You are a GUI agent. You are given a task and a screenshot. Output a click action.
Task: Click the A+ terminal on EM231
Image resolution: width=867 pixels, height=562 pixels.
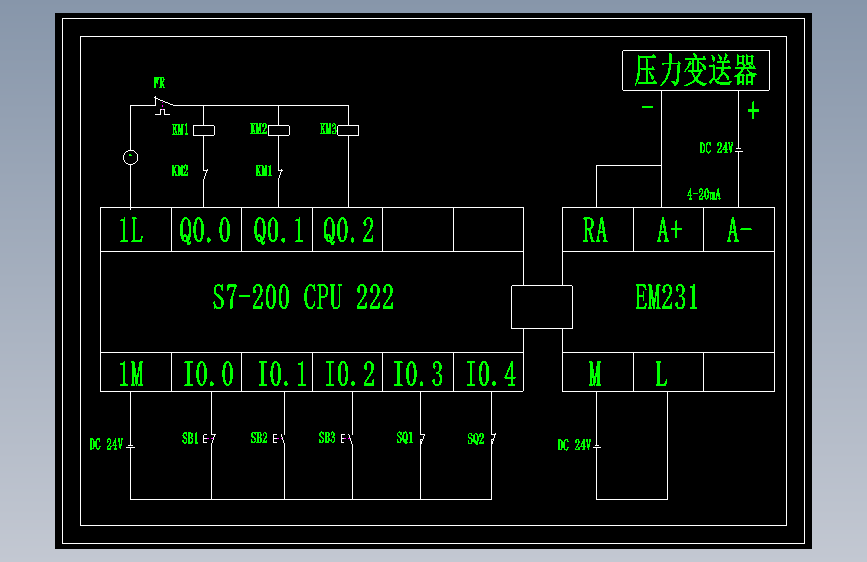(668, 230)
